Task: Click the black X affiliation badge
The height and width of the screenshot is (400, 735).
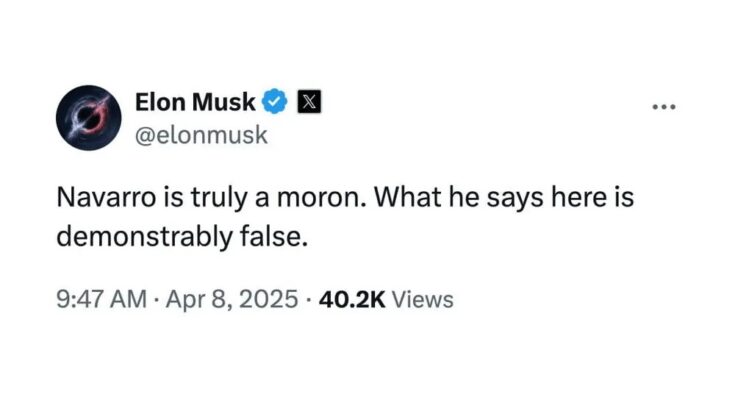Action: (309, 102)
